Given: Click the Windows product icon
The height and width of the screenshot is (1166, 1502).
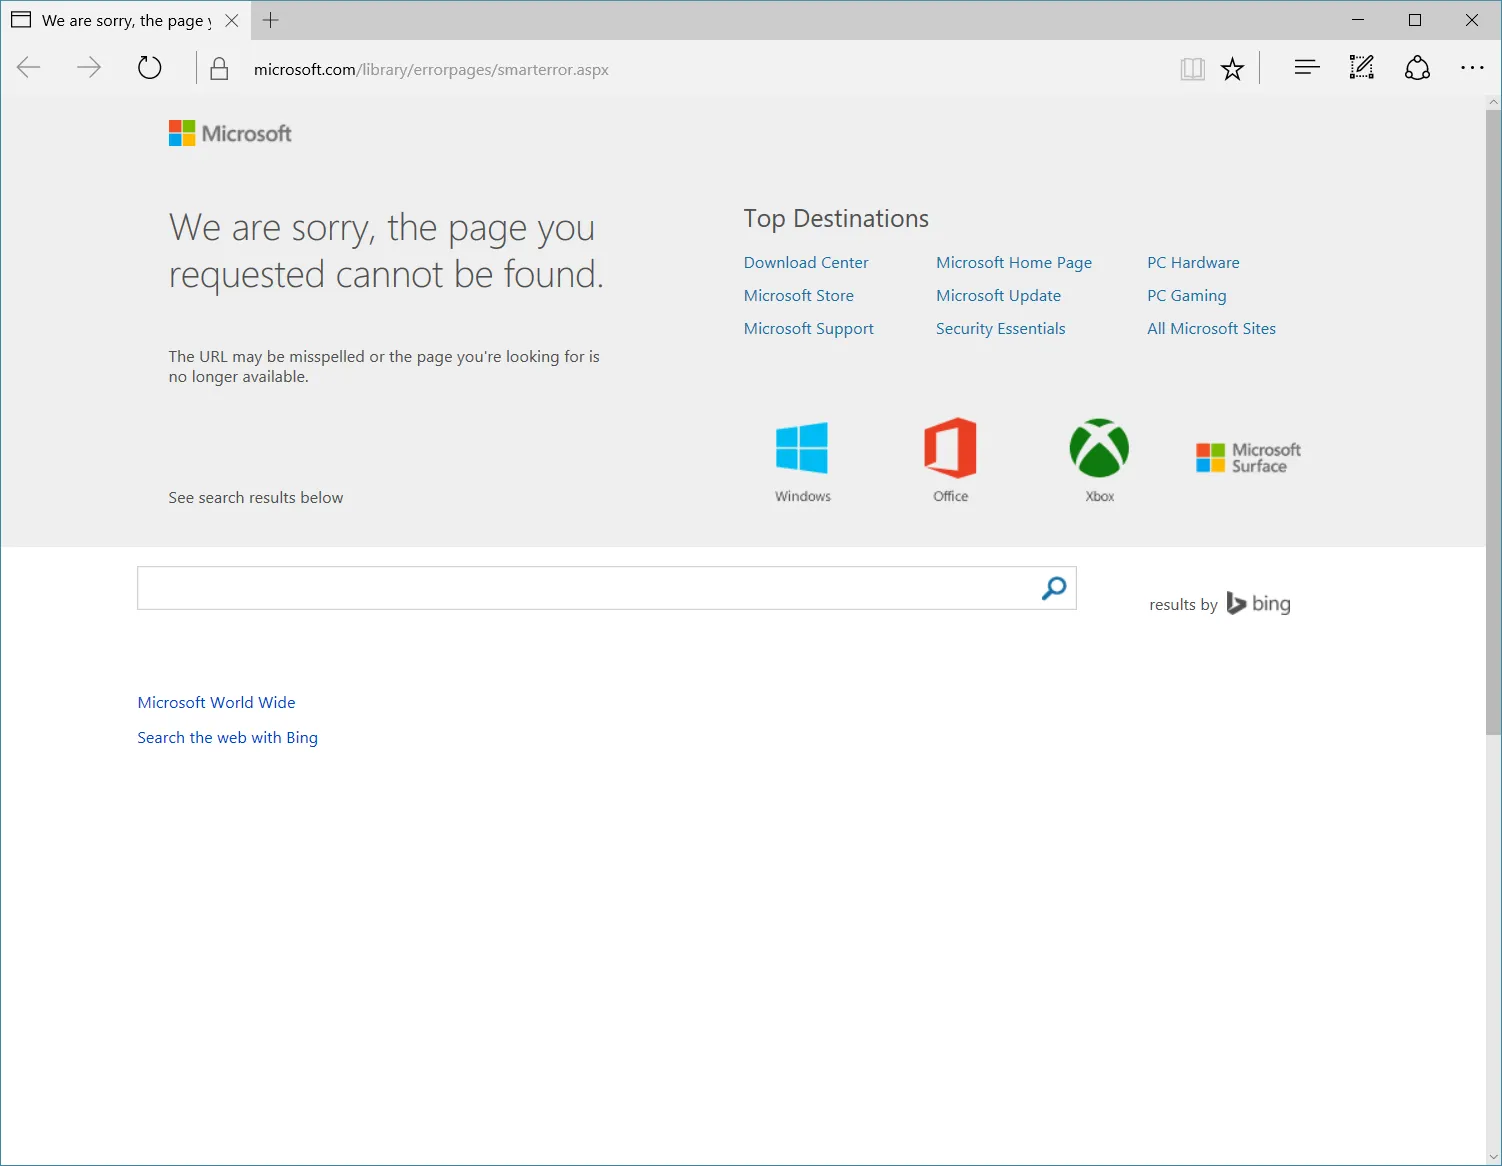Looking at the screenshot, I should point(802,449).
